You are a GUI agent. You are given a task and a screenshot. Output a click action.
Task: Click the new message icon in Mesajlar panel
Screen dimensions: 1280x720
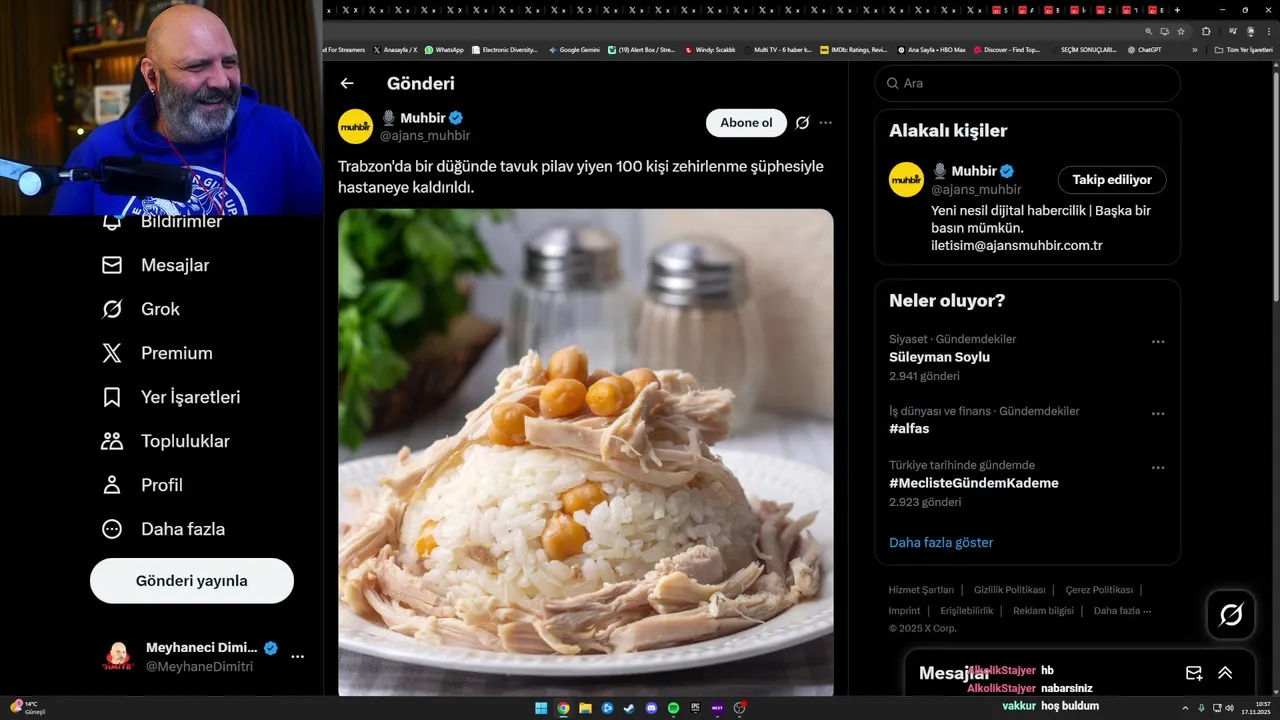click(1194, 673)
